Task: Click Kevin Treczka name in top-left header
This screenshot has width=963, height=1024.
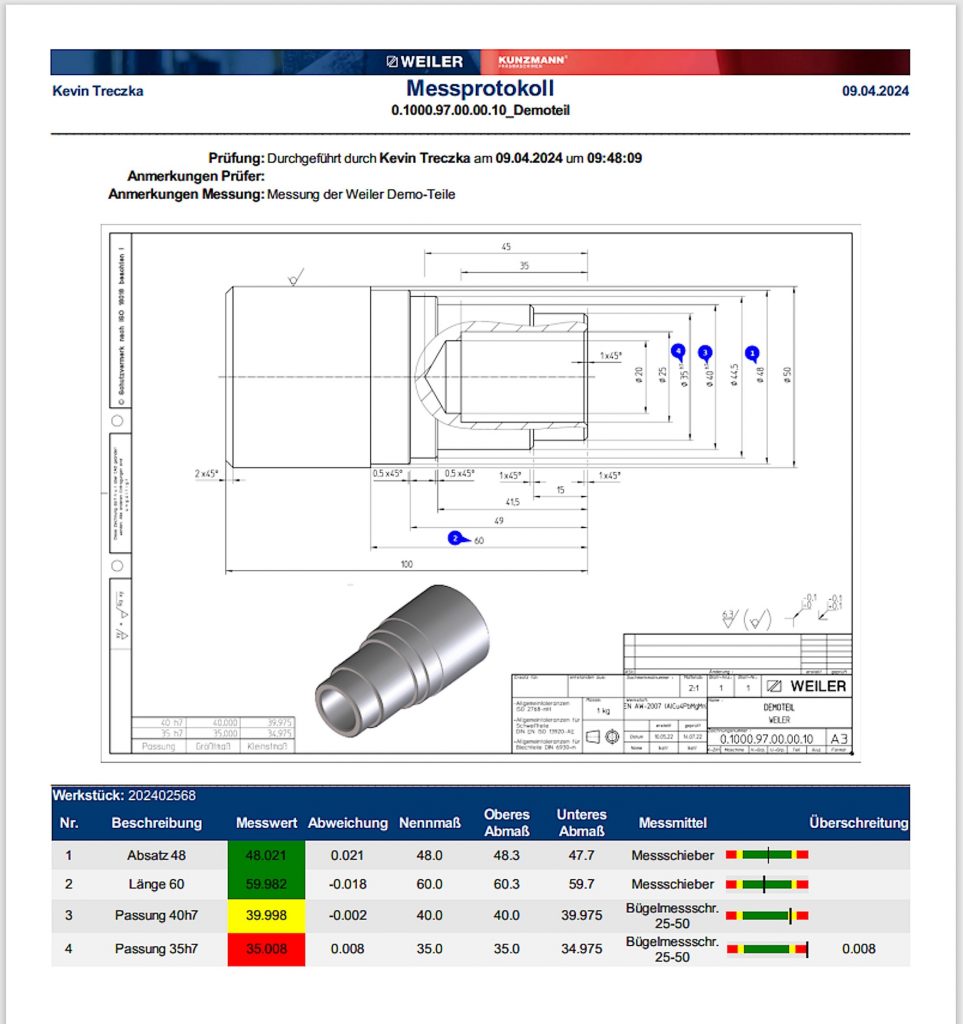Action: (97, 91)
